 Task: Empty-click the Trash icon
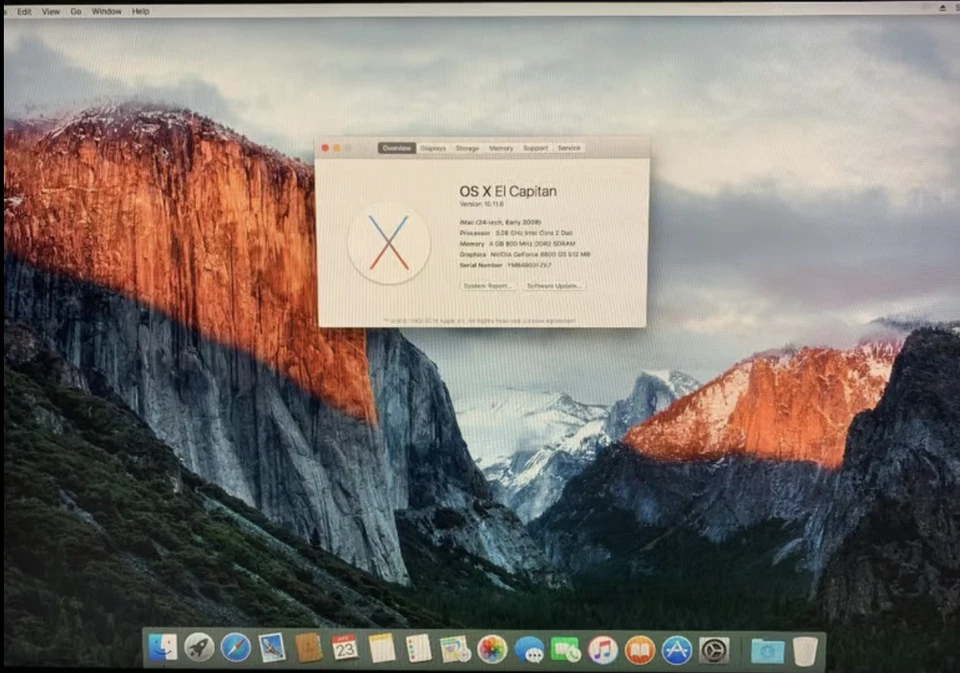tap(802, 650)
